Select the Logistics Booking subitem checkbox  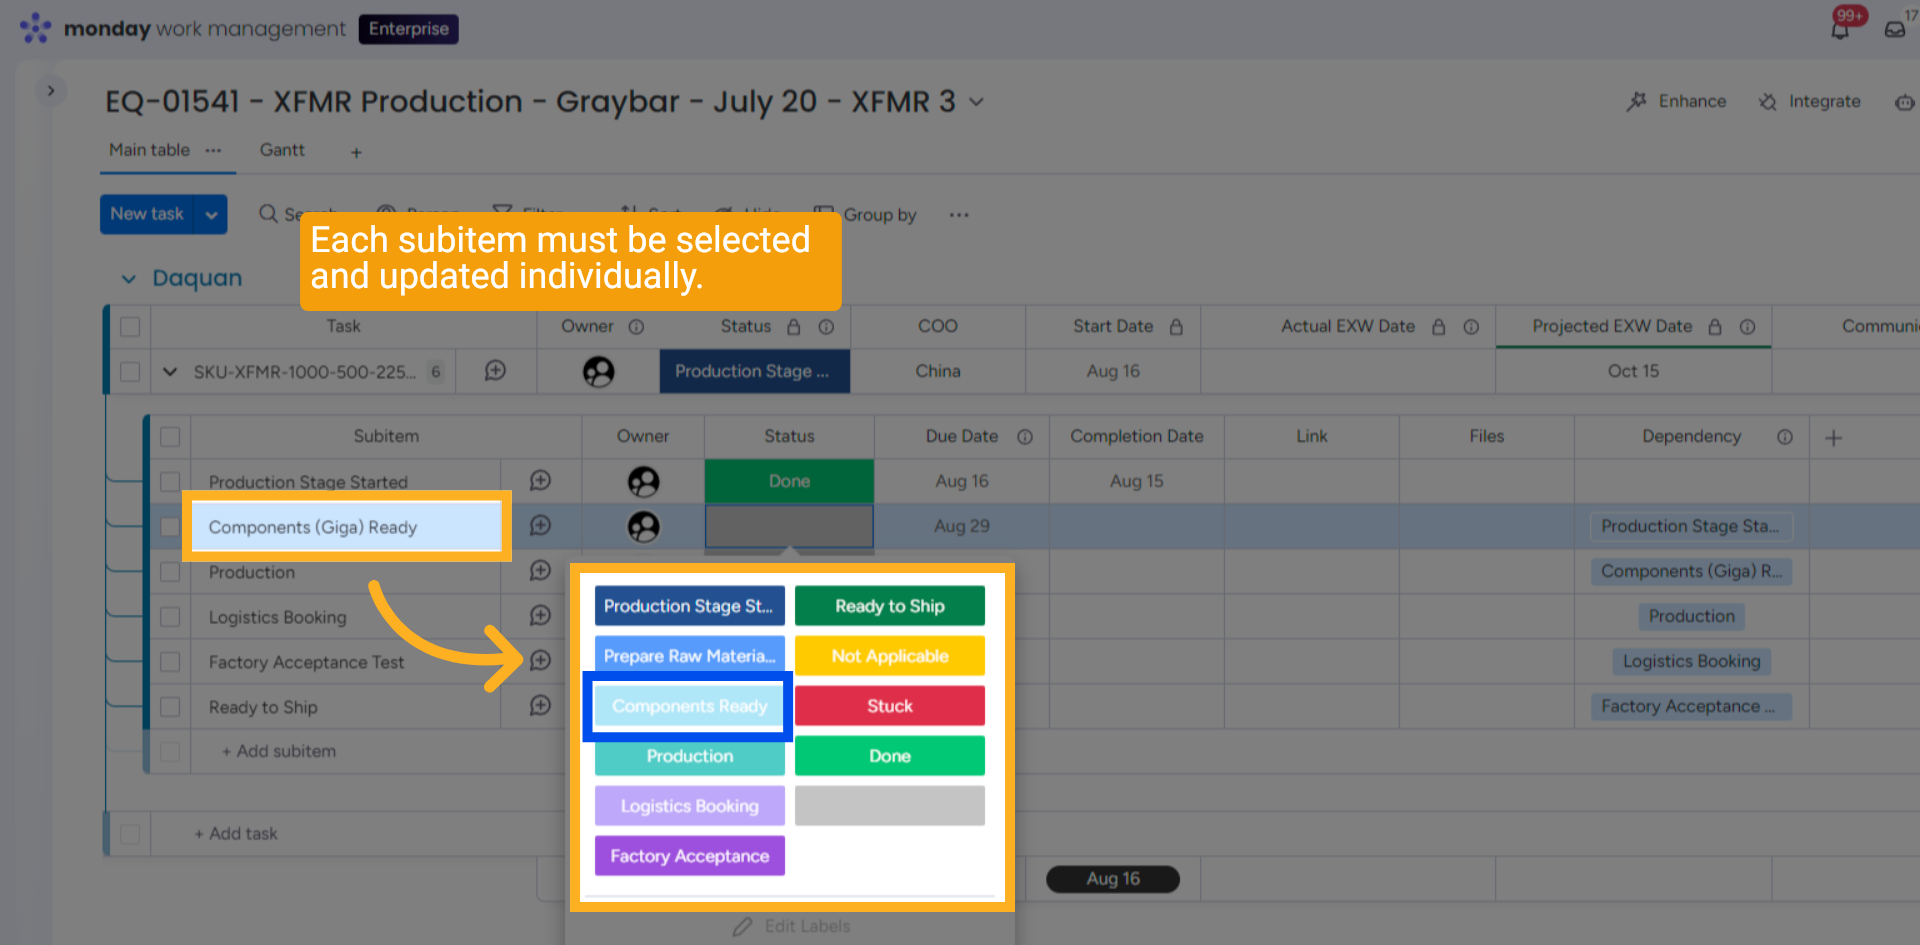[x=170, y=617]
